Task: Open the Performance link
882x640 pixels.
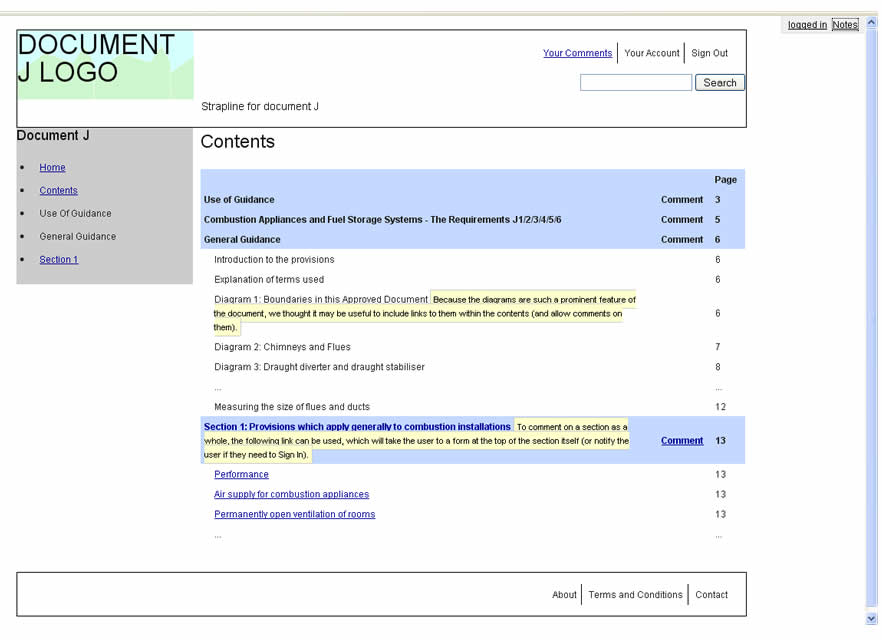Action: tap(241, 475)
